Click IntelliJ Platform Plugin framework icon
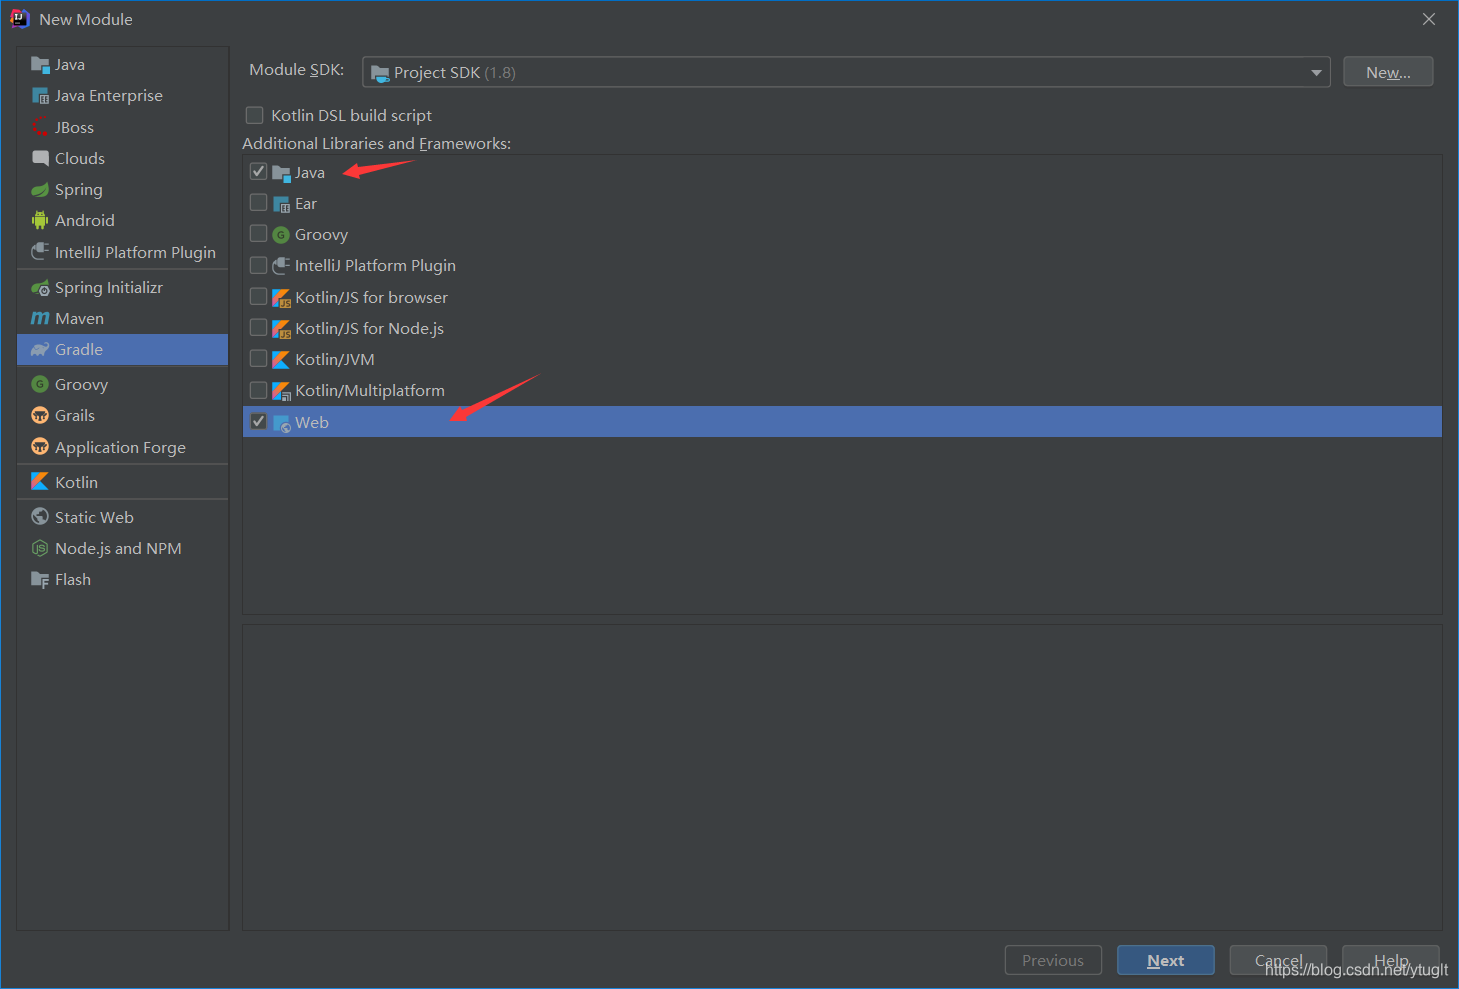 coord(281,266)
